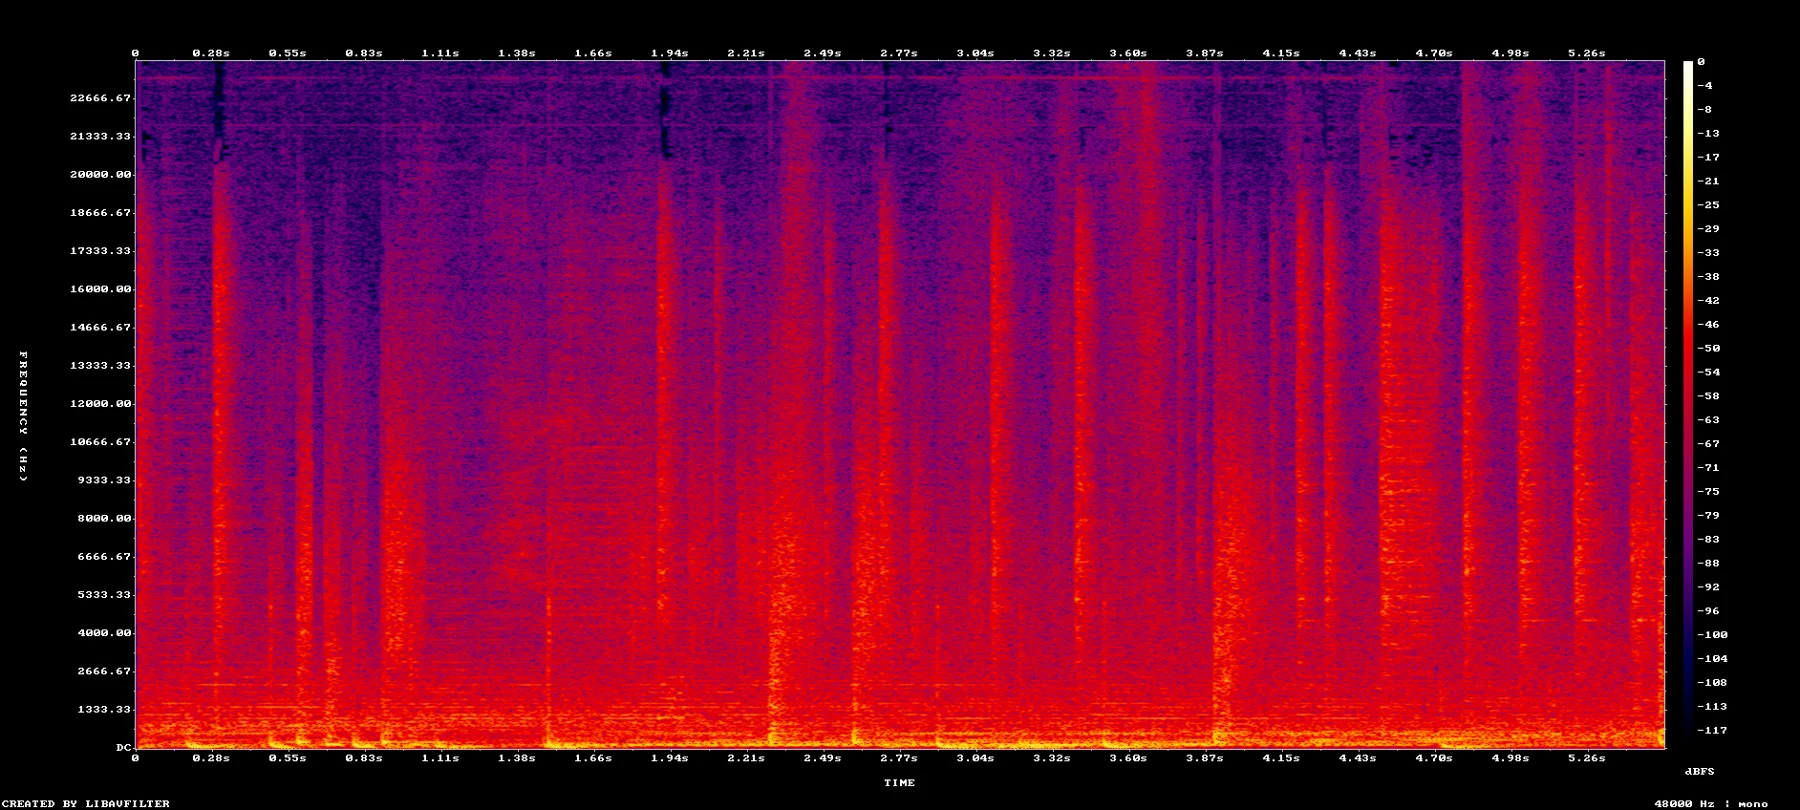Click the -96 dBFS scale value

[x=1708, y=611]
